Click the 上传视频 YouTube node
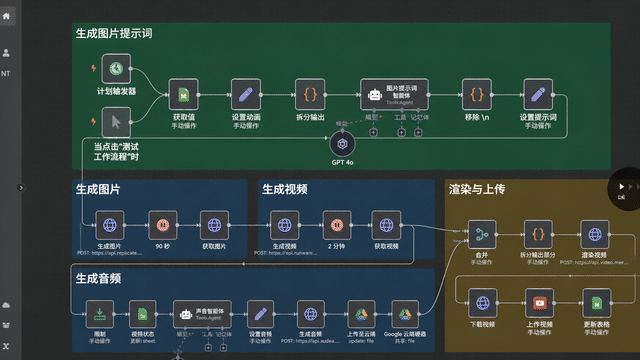The height and width of the screenshot is (360, 640). (539, 303)
